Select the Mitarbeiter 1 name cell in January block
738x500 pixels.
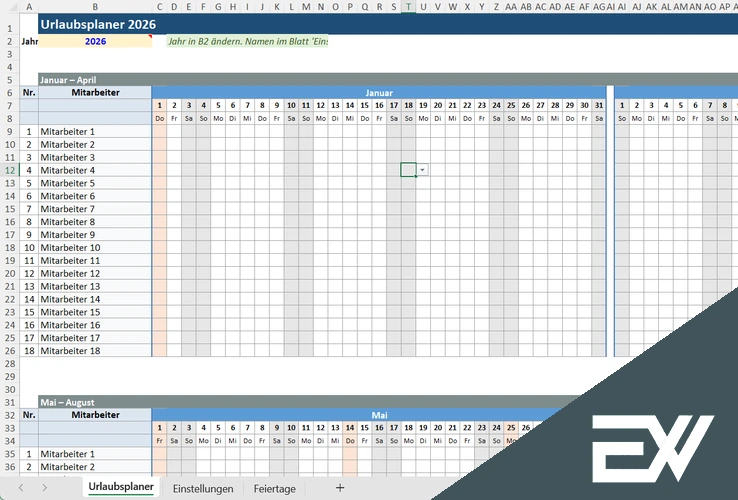[x=95, y=131]
